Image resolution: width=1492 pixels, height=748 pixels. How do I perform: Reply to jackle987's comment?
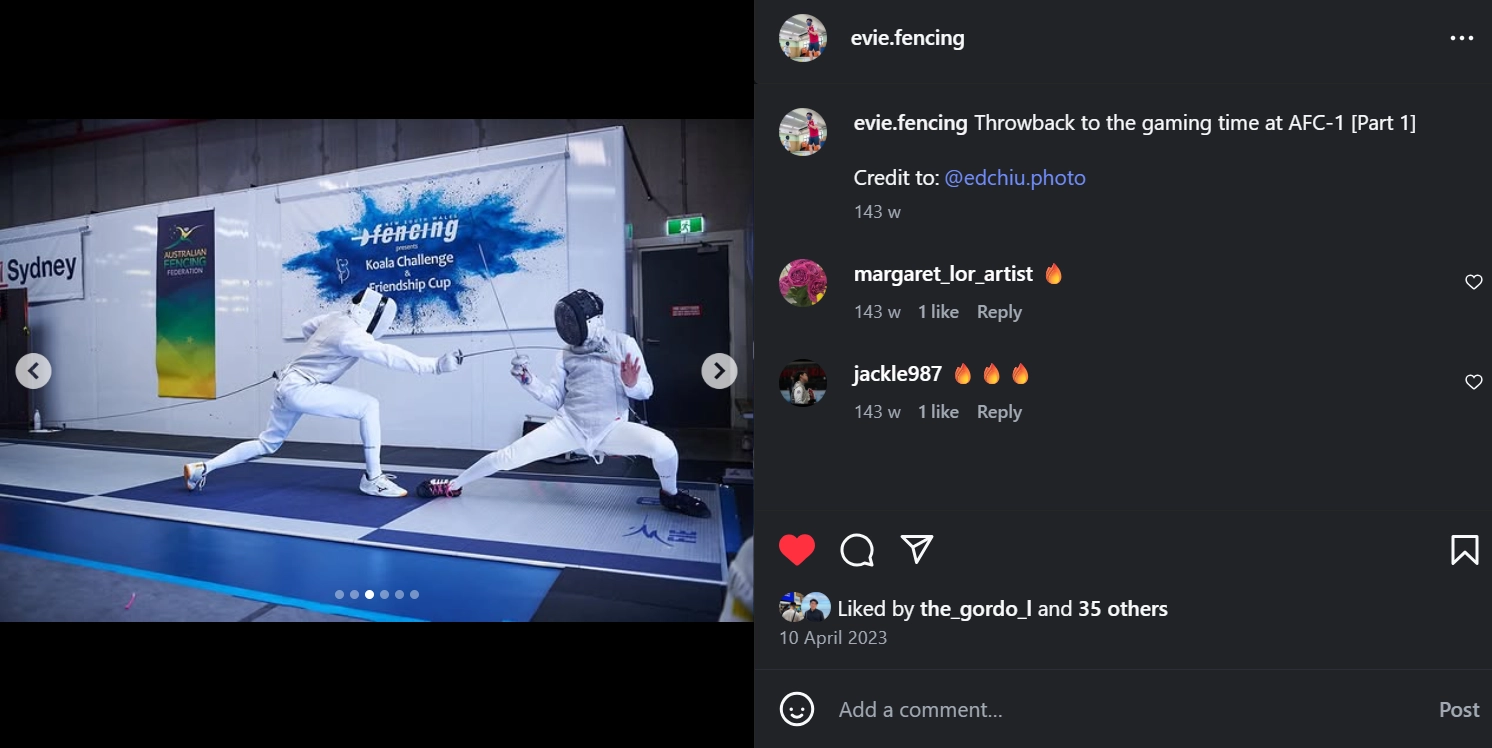click(x=999, y=412)
